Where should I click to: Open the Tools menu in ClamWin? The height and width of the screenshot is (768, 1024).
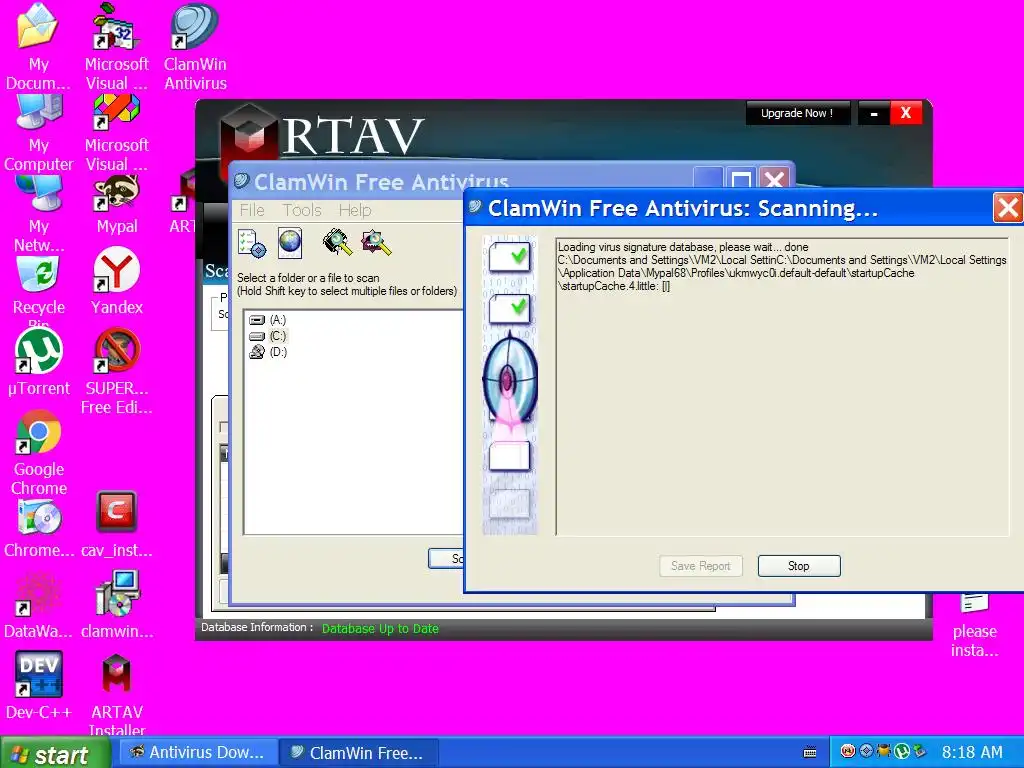[x=302, y=210]
